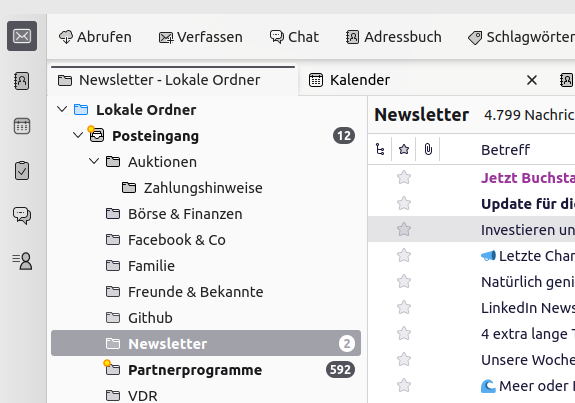Open the Calendar space in sidebar
This screenshot has width=575, height=403.
[x=22, y=126]
